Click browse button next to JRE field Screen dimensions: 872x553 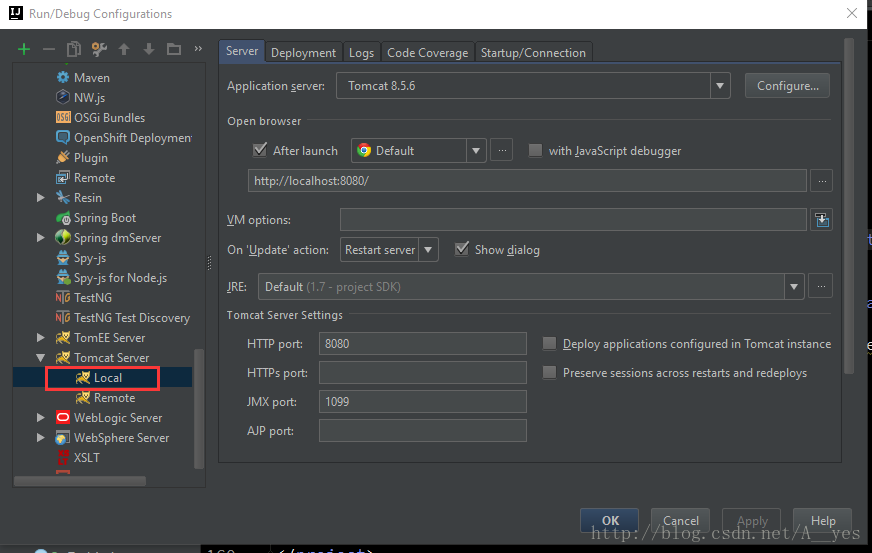(821, 287)
